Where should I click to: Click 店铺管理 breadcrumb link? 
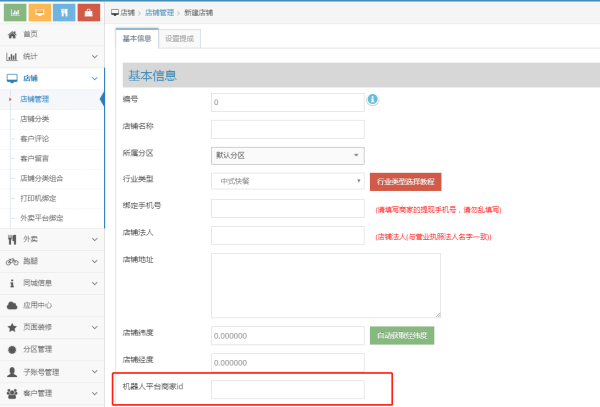pyautogui.click(x=165, y=11)
